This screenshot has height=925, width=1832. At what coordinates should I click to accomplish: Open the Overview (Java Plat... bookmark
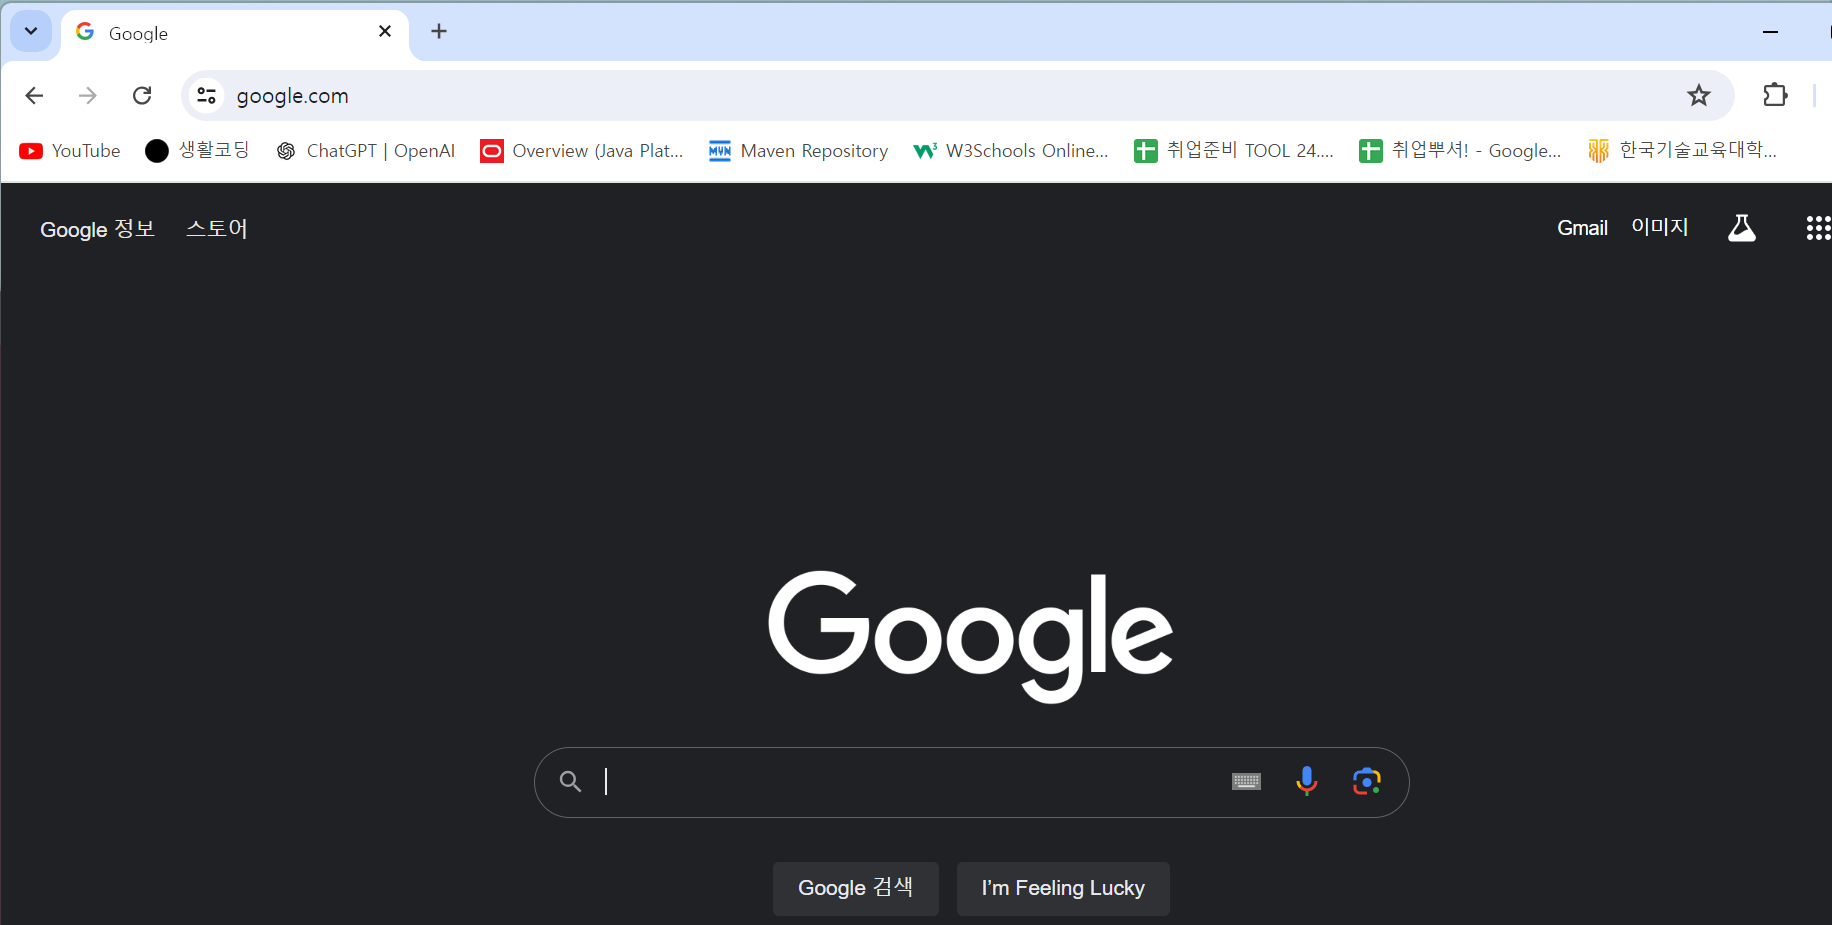[x=582, y=151]
